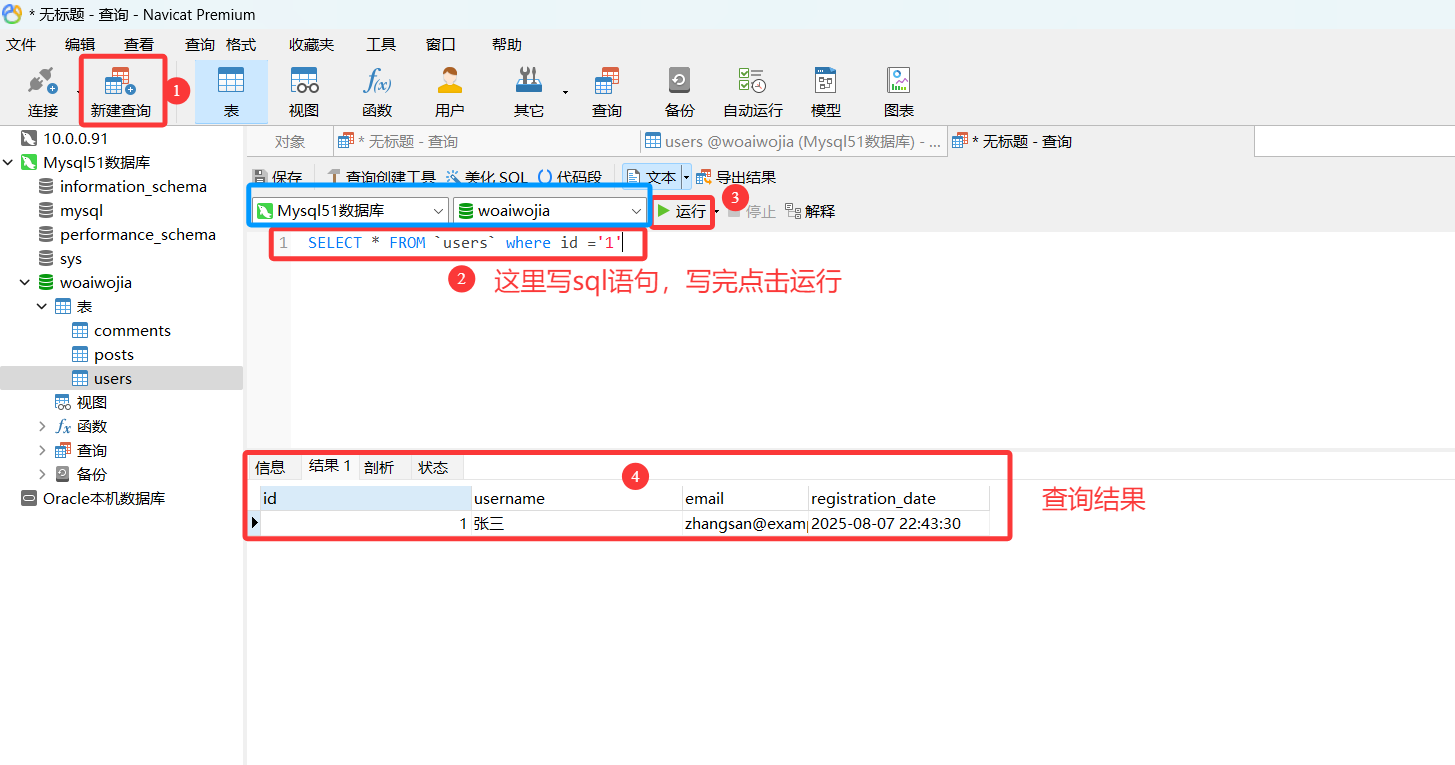The image size is (1455, 765).
Task: Click the 美化 SQL button
Action: click(486, 177)
